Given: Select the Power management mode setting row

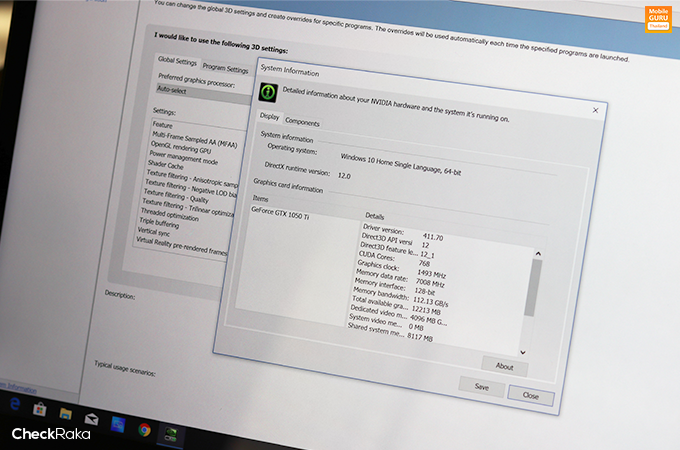Looking at the screenshot, I should [x=184, y=160].
